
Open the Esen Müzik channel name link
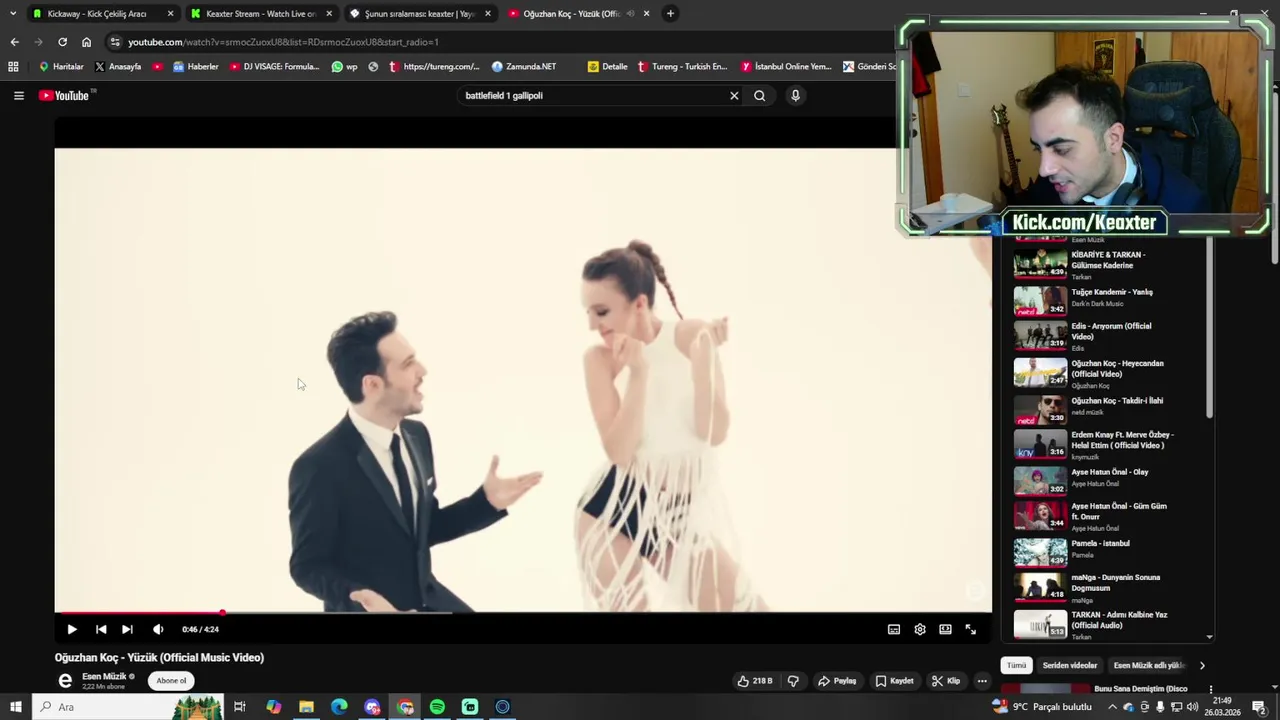click(x=104, y=677)
